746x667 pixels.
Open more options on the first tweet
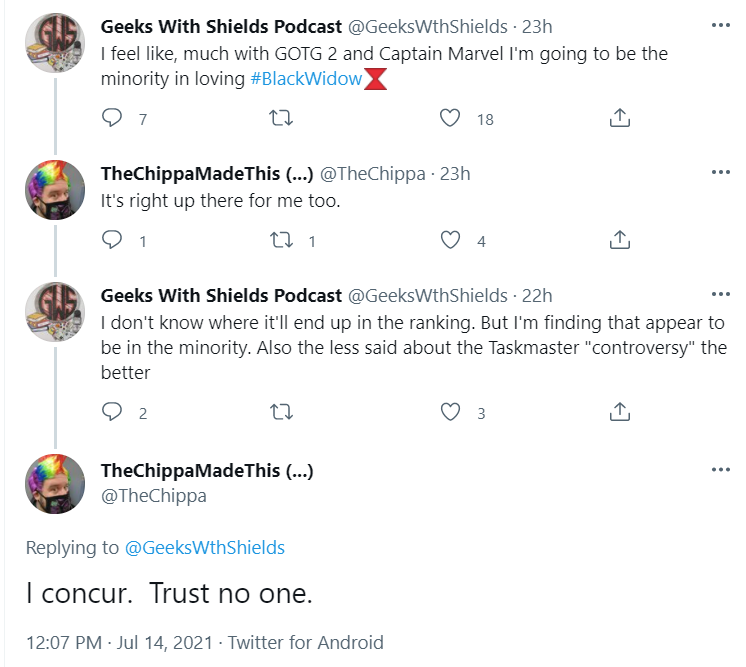(720, 25)
